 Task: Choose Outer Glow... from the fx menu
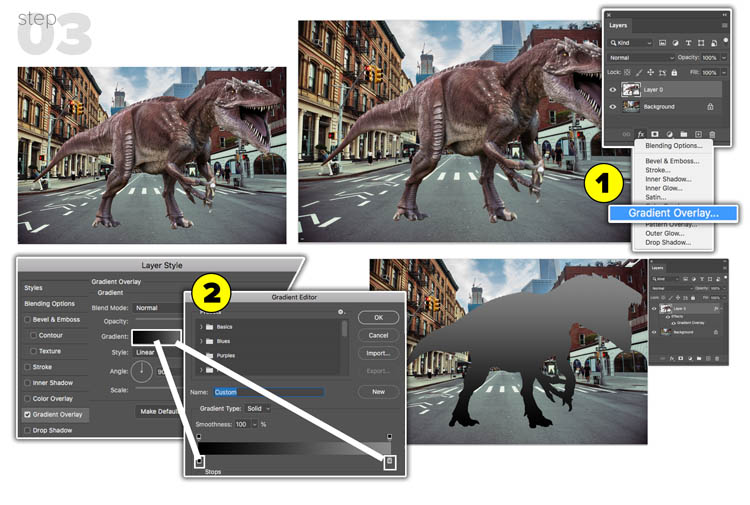pyautogui.click(x=664, y=233)
